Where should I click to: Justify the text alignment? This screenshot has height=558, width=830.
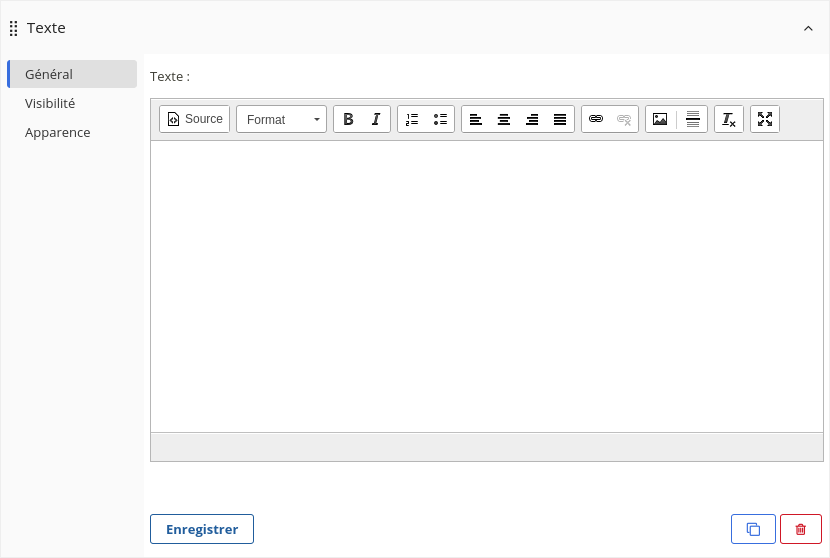[560, 119]
